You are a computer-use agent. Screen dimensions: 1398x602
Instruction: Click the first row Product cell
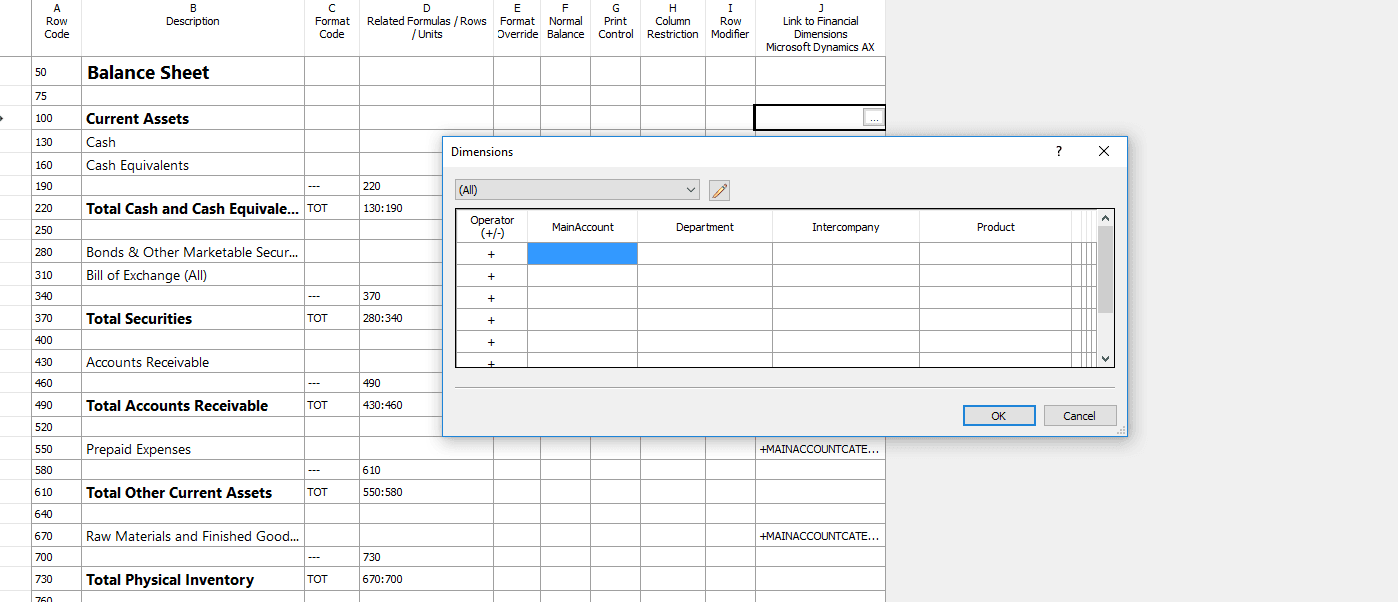click(995, 254)
